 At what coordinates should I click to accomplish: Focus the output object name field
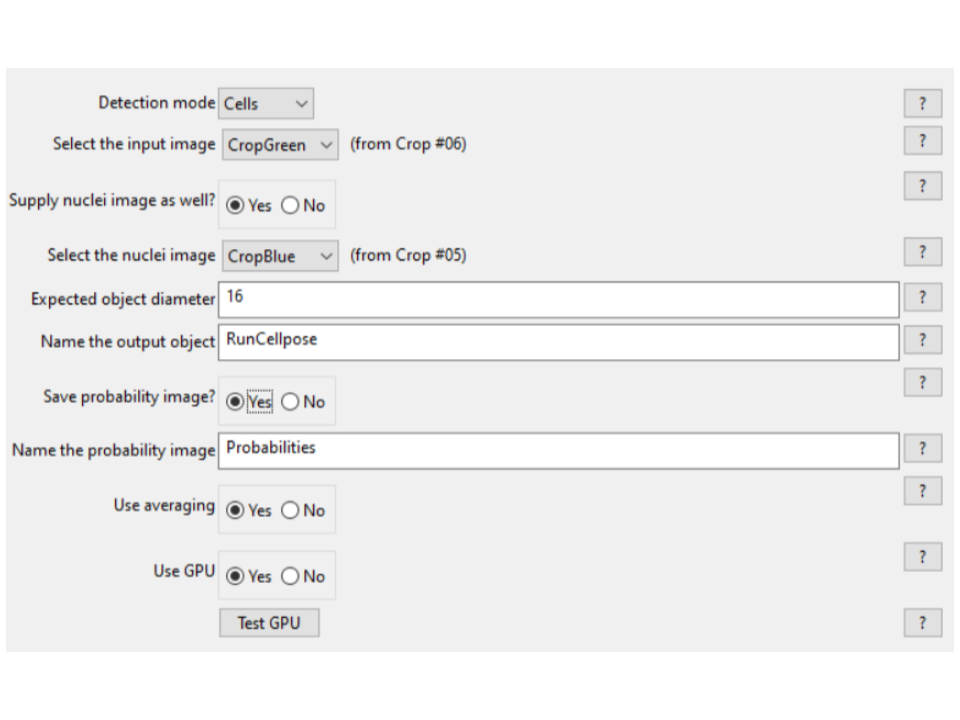point(558,342)
